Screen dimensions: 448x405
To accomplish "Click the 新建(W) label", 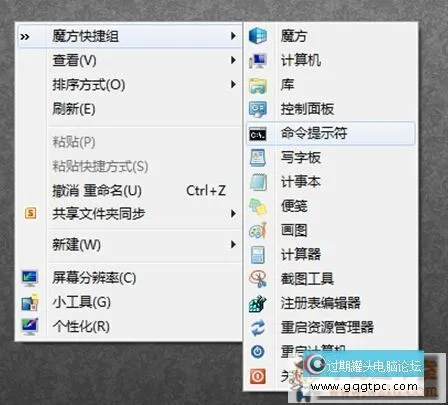I will [76, 245].
